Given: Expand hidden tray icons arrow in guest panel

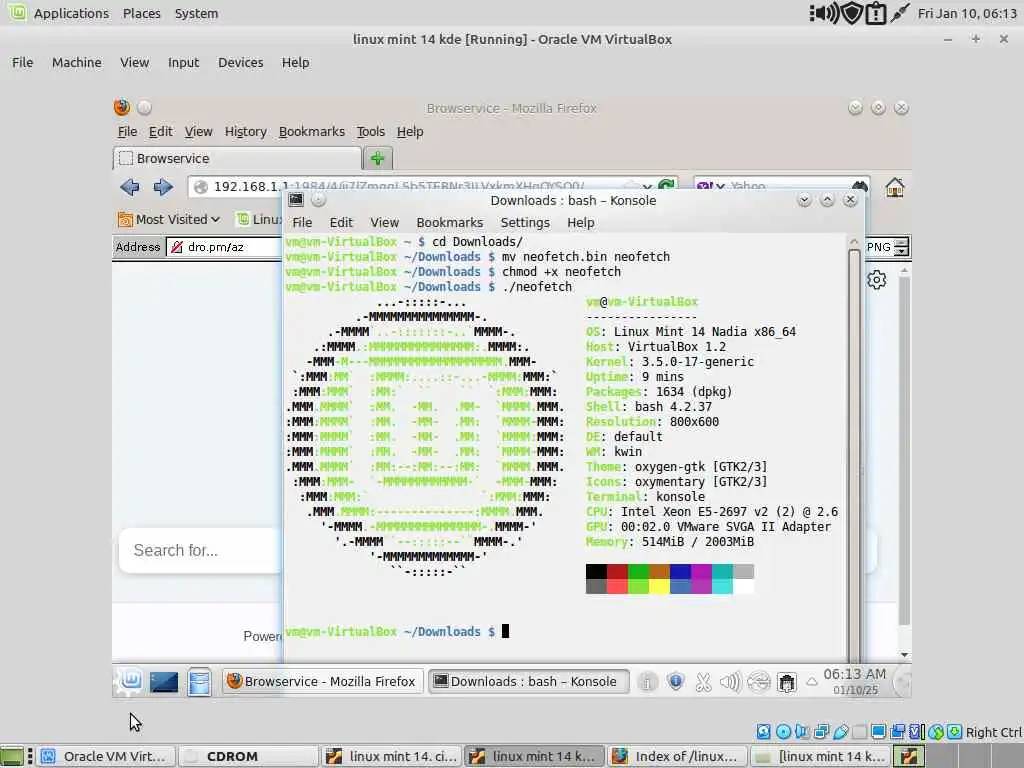Looking at the screenshot, I should pyautogui.click(x=812, y=682).
